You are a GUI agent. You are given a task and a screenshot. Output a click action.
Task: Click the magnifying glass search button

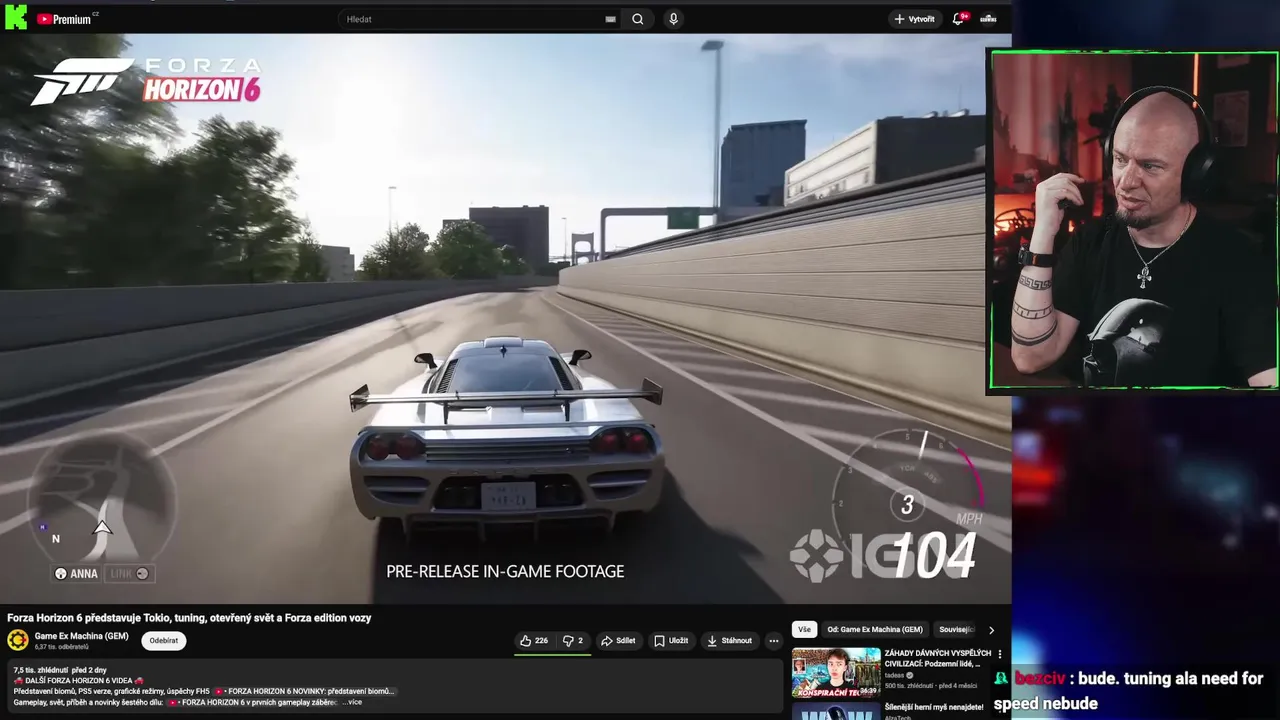(638, 19)
